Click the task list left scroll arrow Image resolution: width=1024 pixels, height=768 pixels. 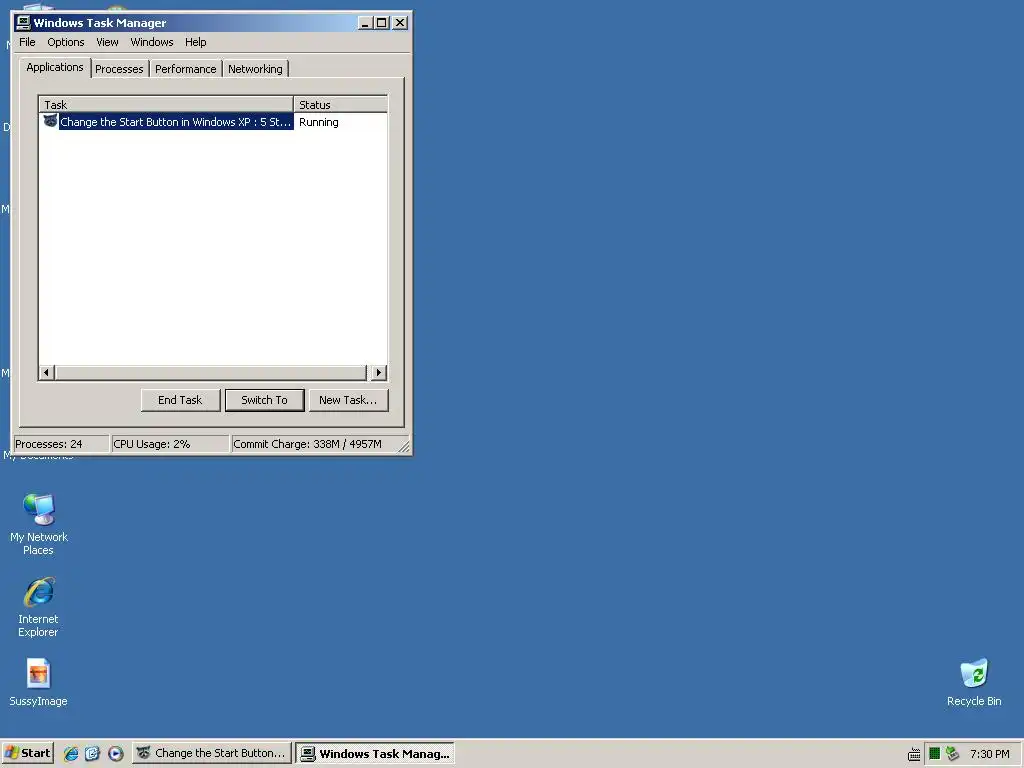tap(46, 373)
